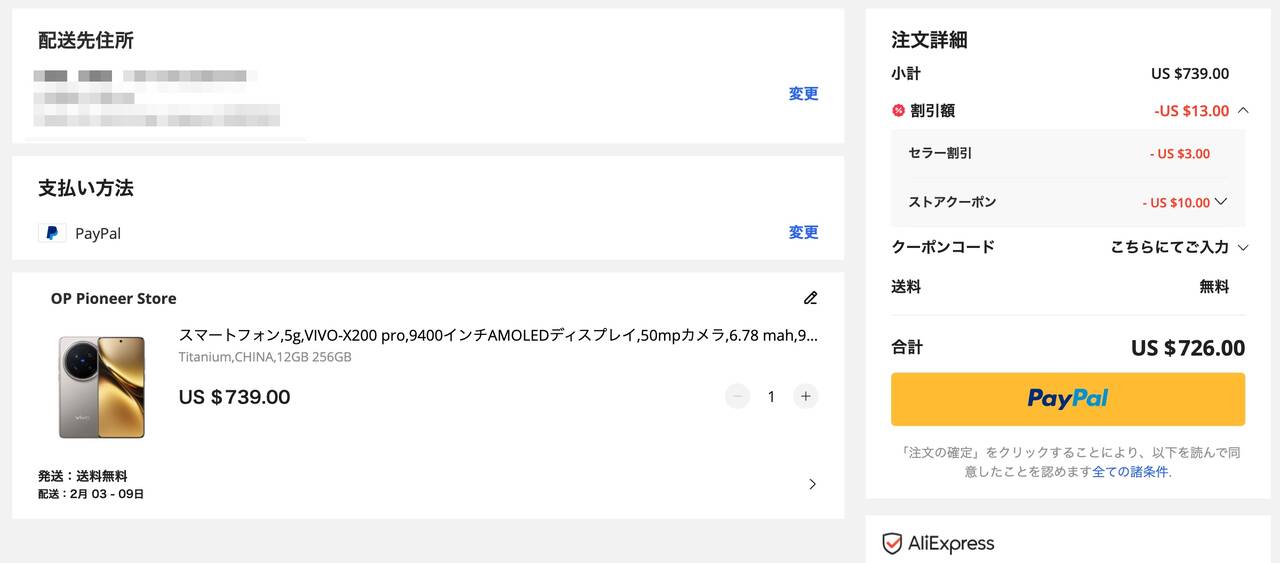Increase quantity with the plus button
The height and width of the screenshot is (563, 1280).
tap(805, 396)
